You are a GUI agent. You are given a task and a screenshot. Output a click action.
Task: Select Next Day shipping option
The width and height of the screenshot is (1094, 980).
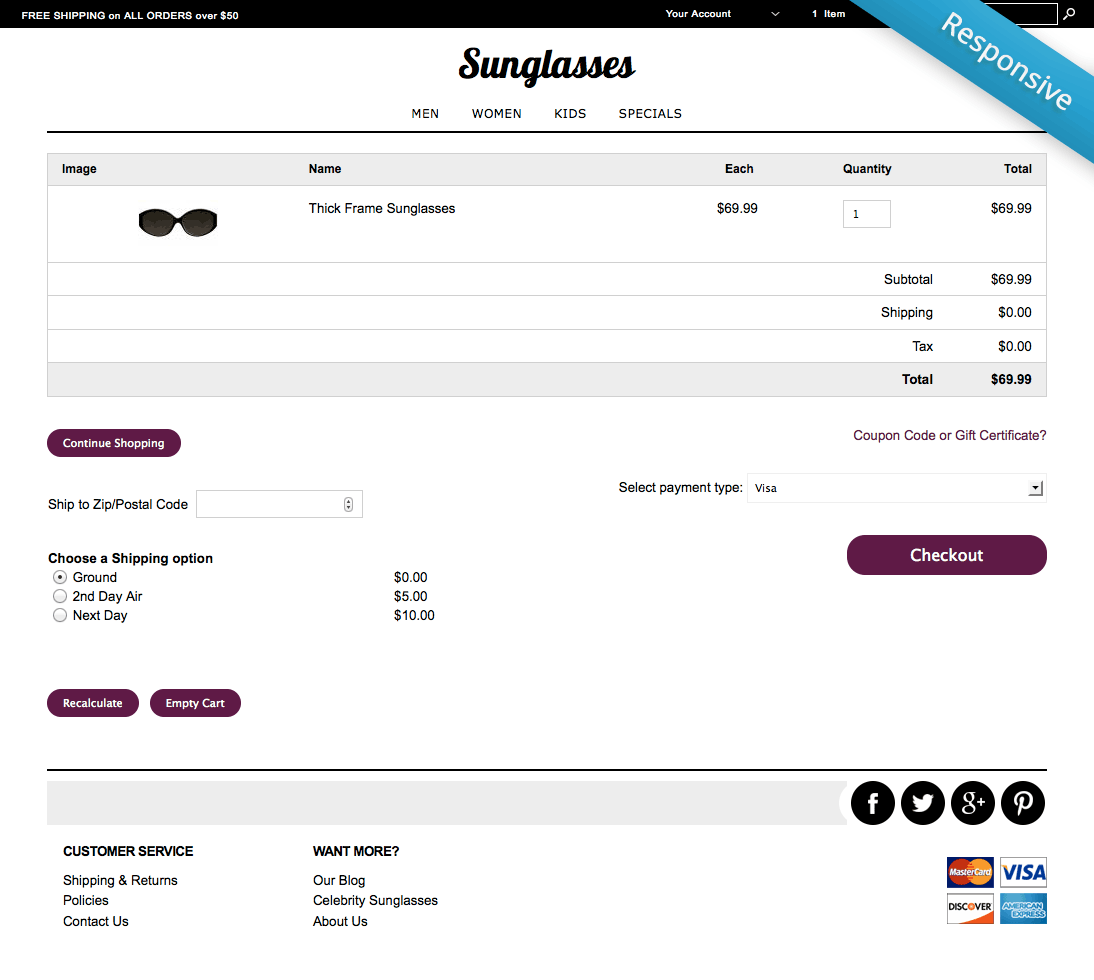pyautogui.click(x=60, y=615)
